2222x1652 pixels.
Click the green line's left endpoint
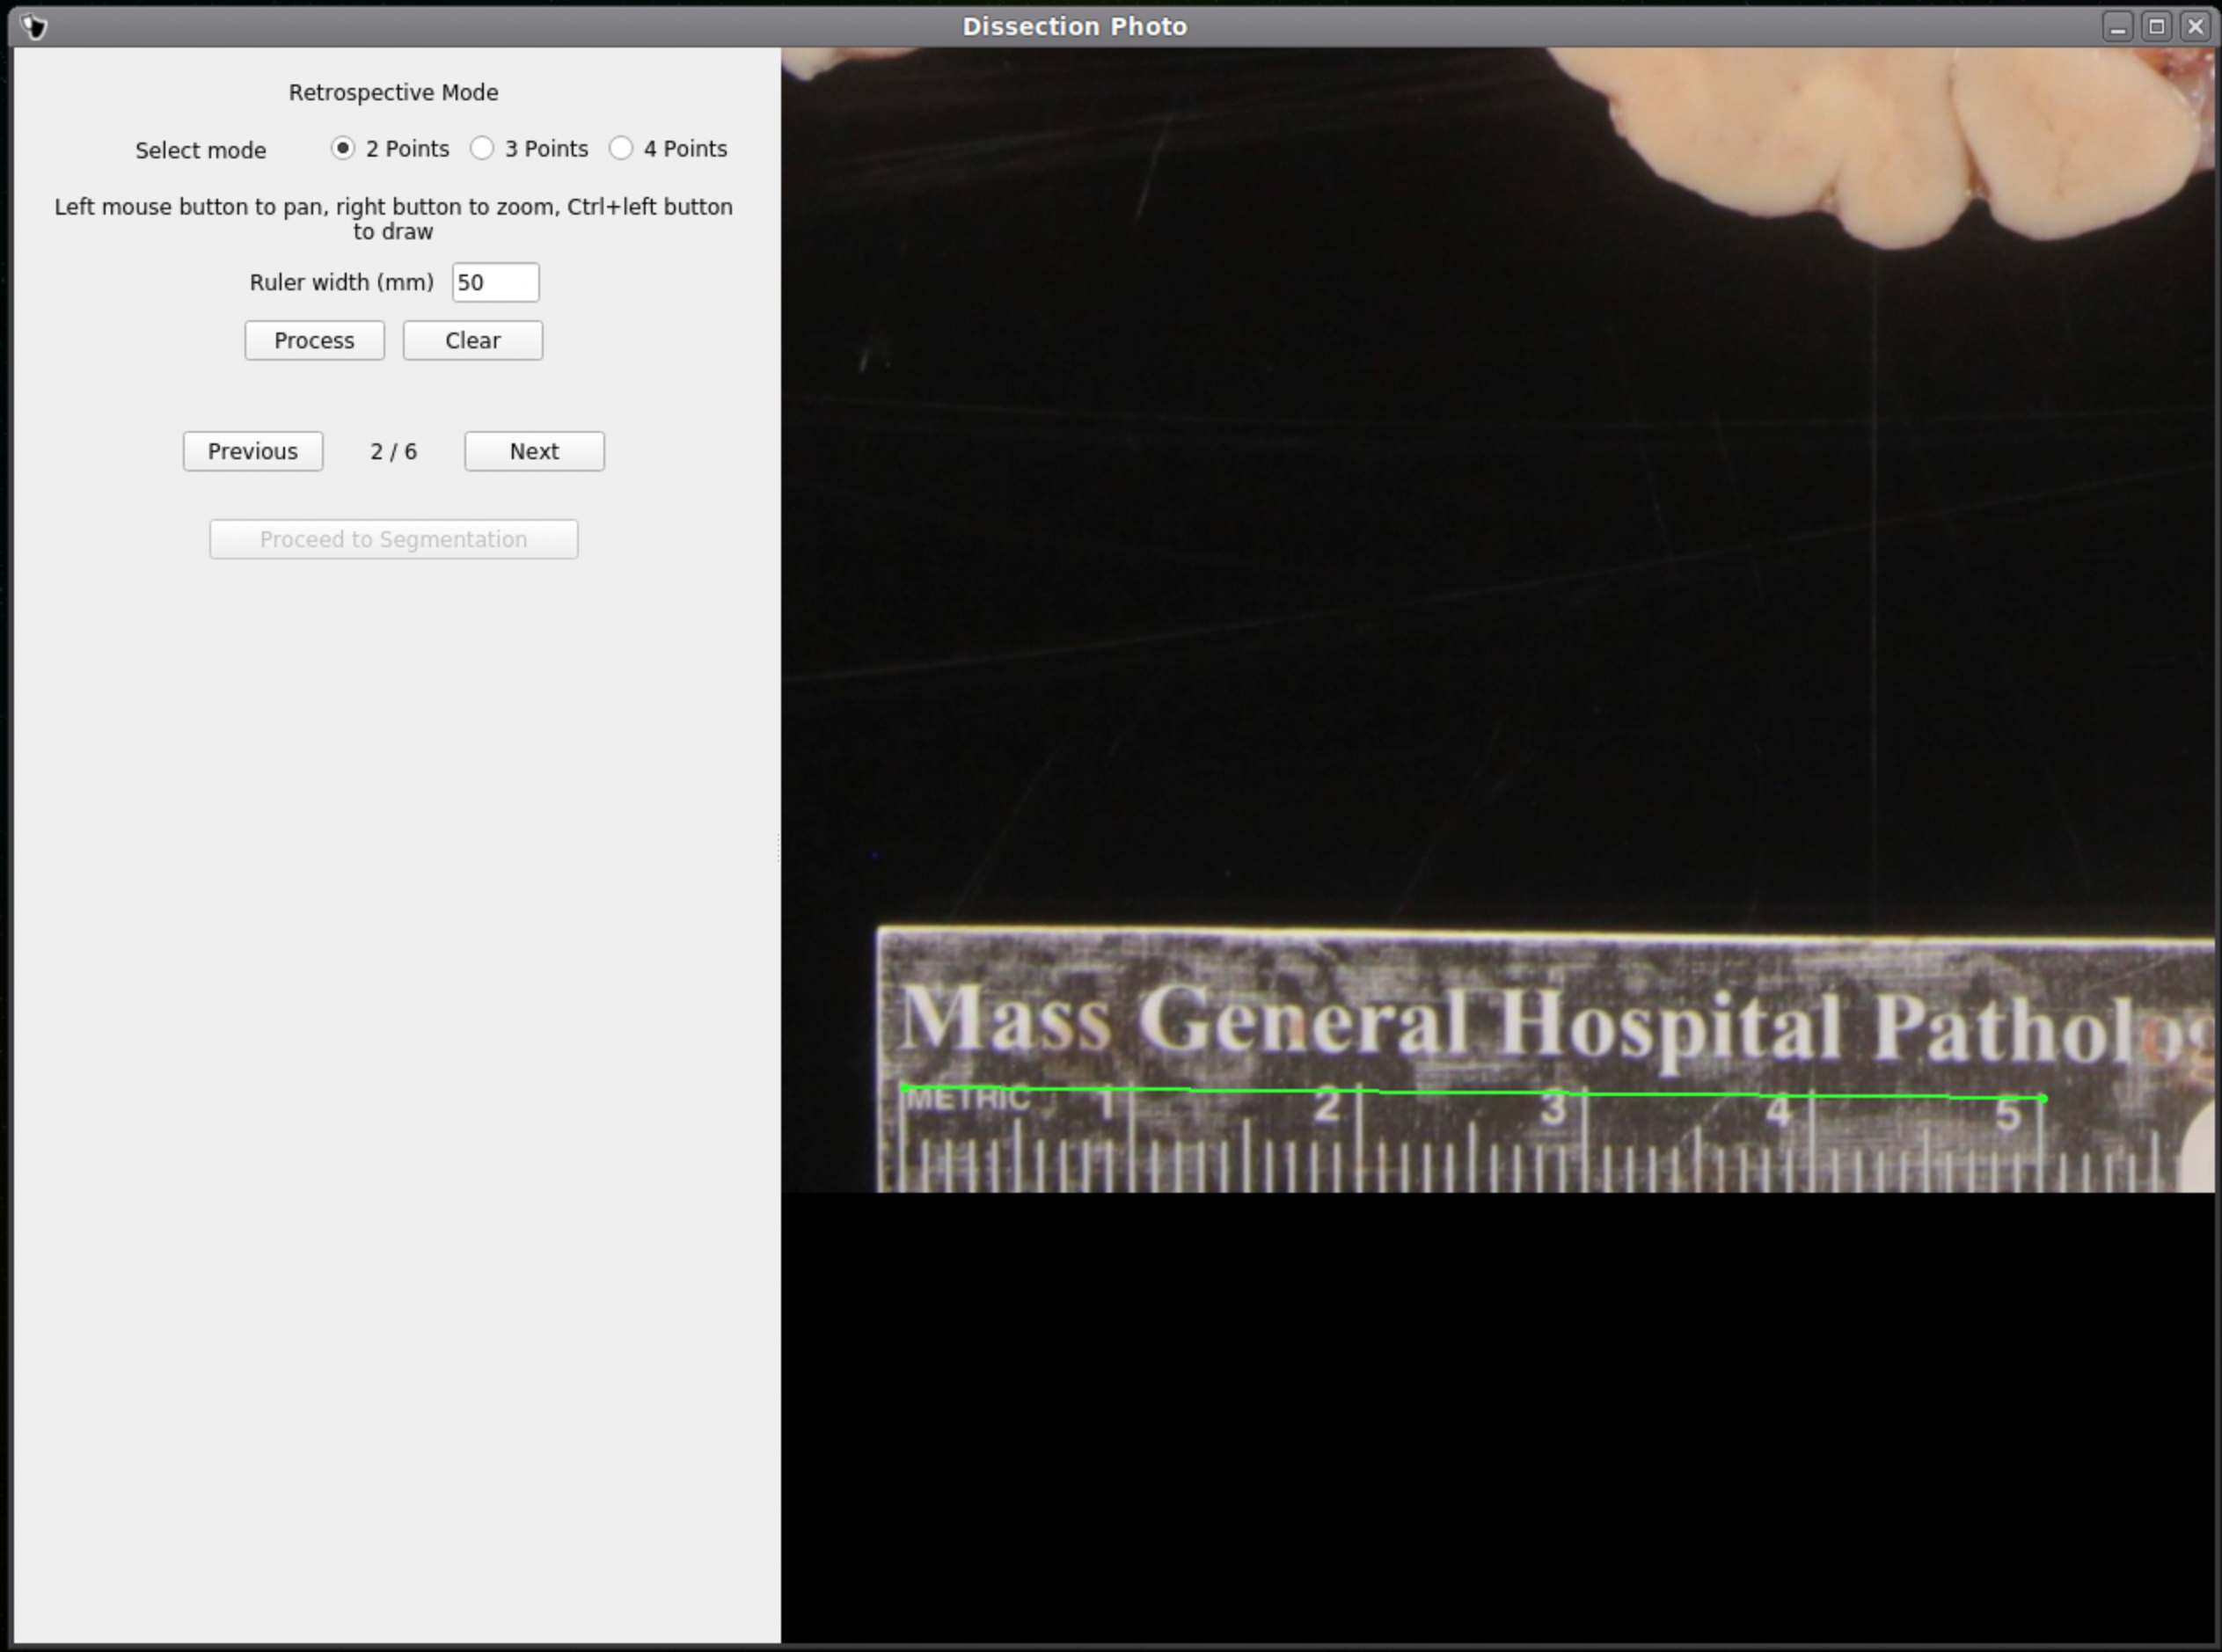tap(904, 1087)
